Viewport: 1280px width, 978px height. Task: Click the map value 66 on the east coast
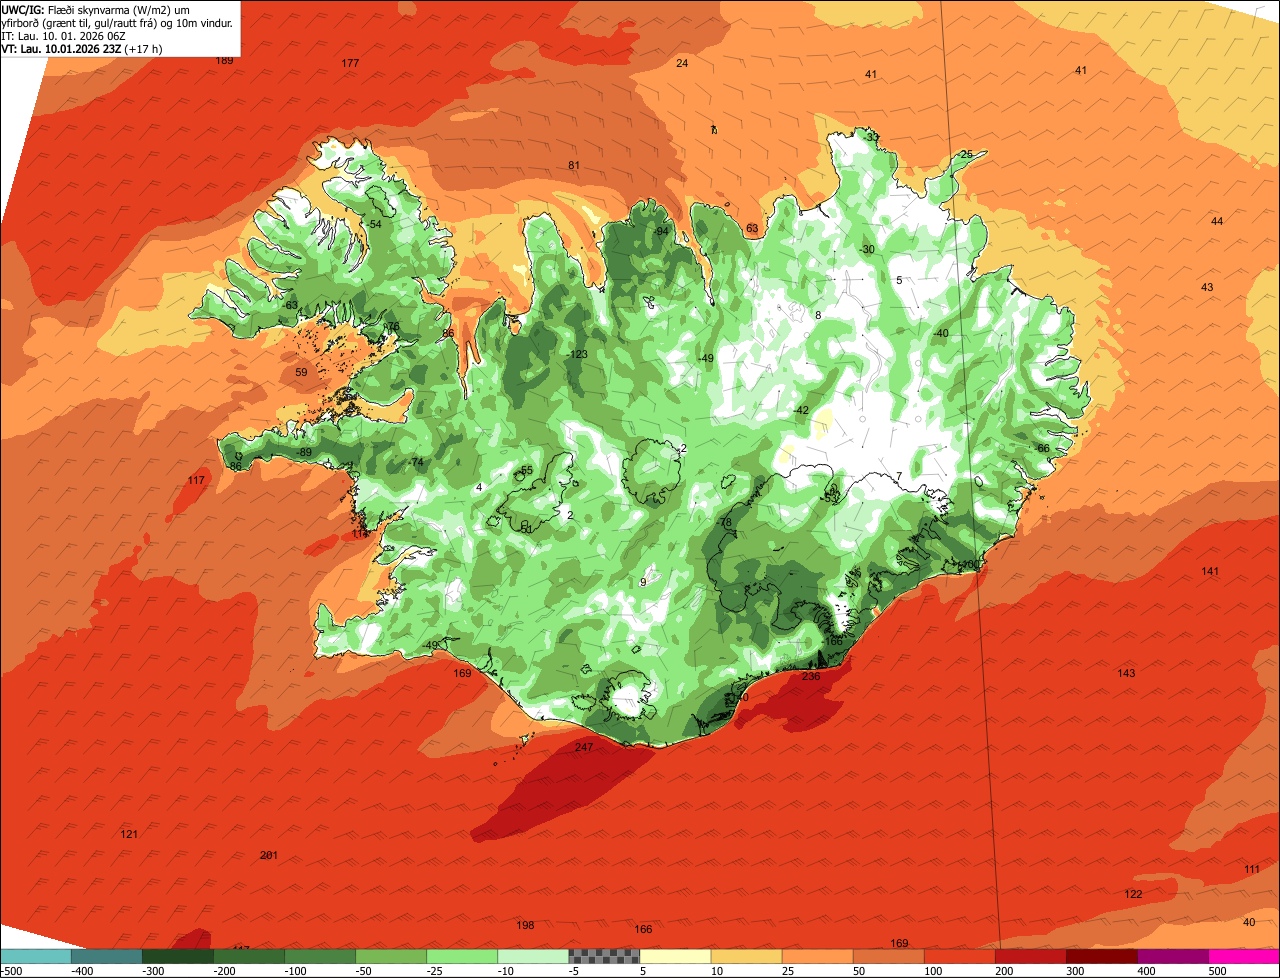pyautogui.click(x=1043, y=448)
